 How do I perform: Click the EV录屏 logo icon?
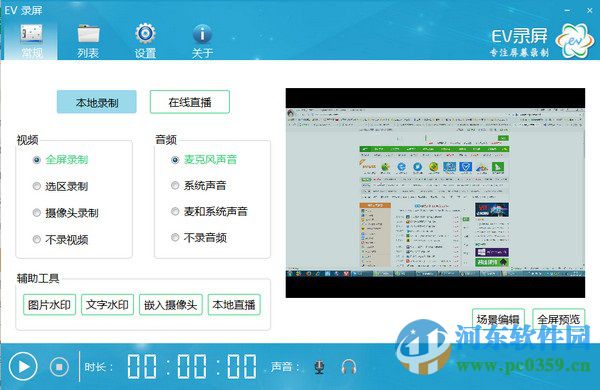(574, 41)
